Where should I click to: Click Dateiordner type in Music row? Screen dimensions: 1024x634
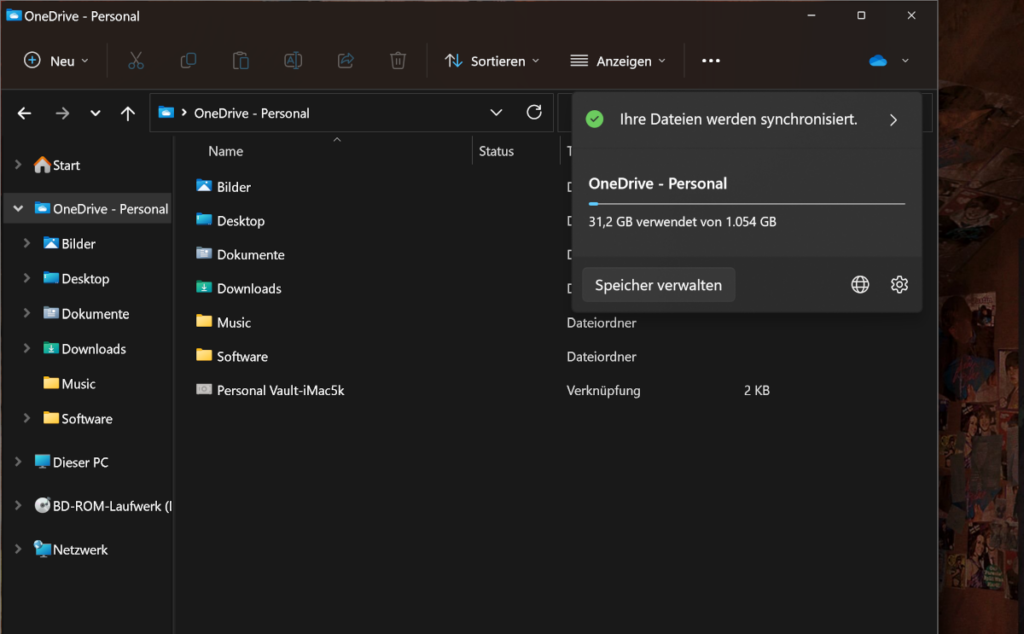click(x=601, y=322)
